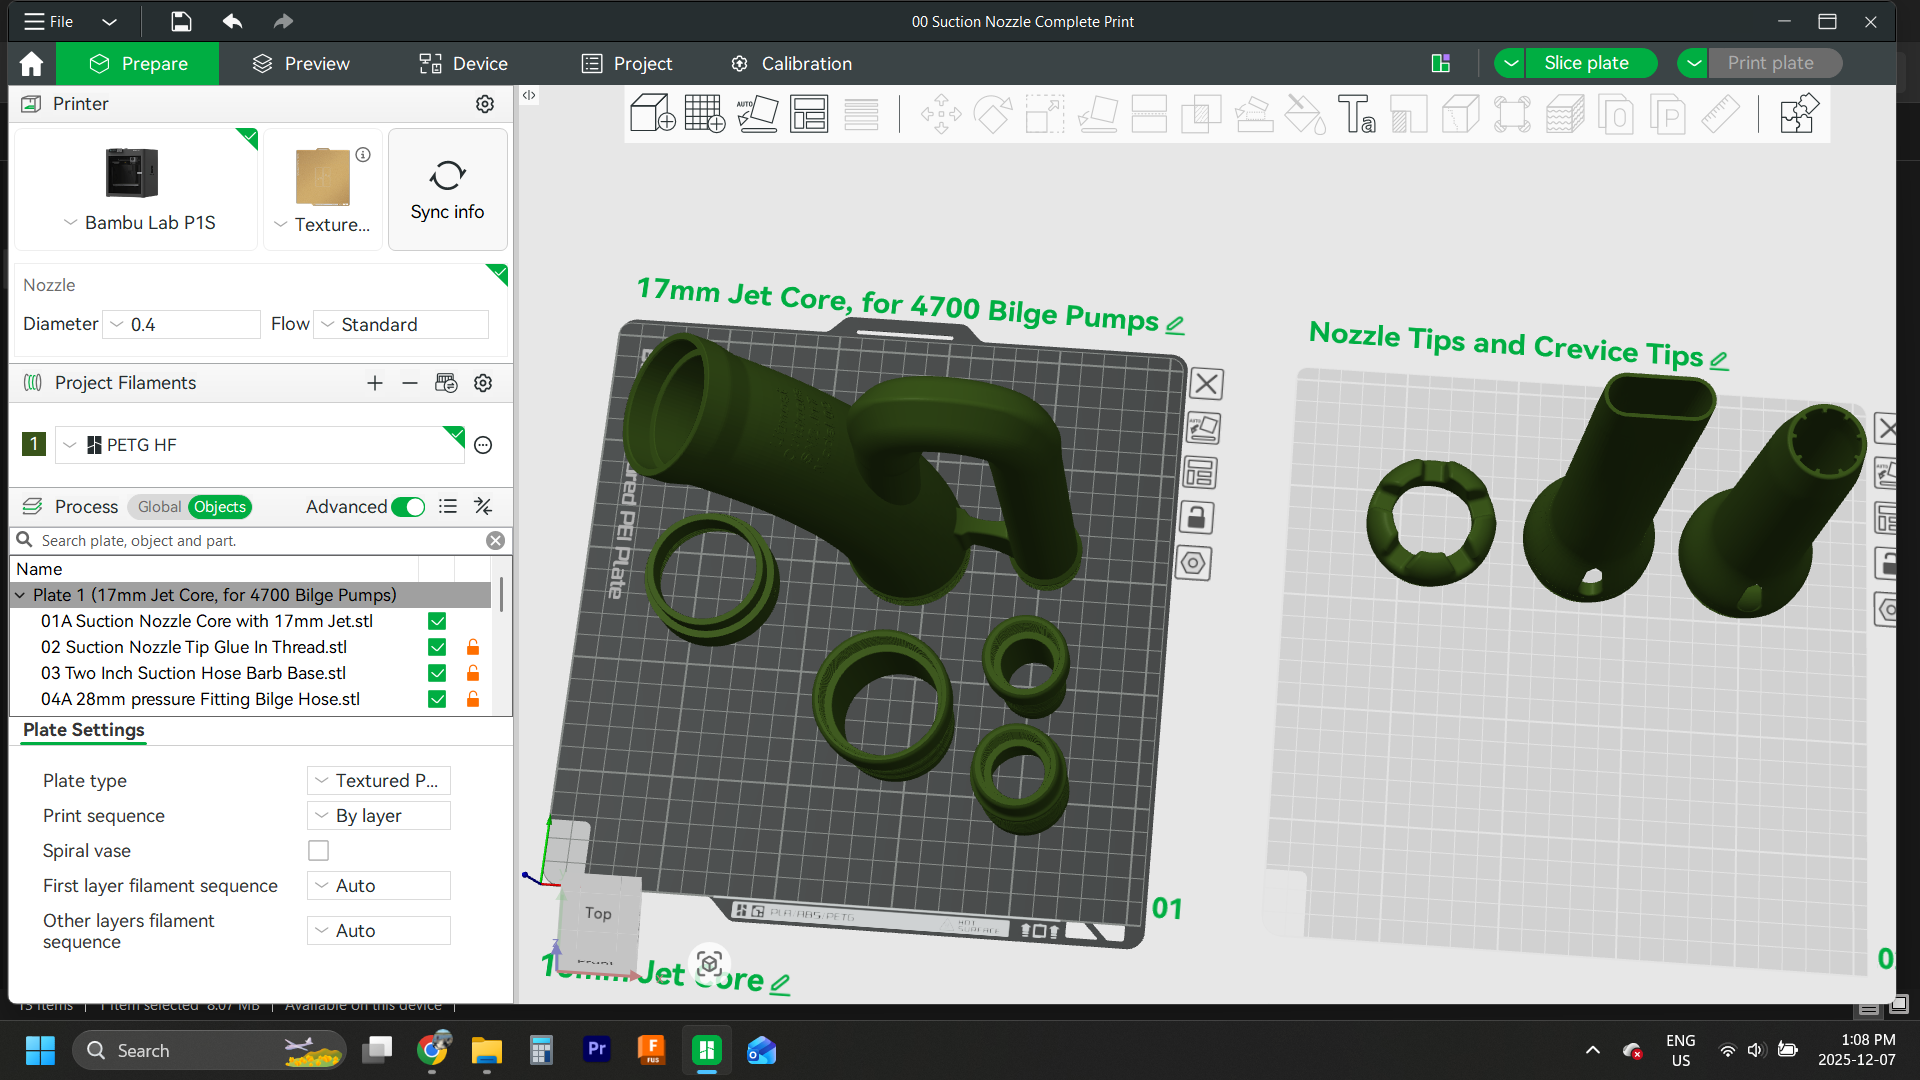
Task: Click the Sync info button
Action: (x=447, y=189)
